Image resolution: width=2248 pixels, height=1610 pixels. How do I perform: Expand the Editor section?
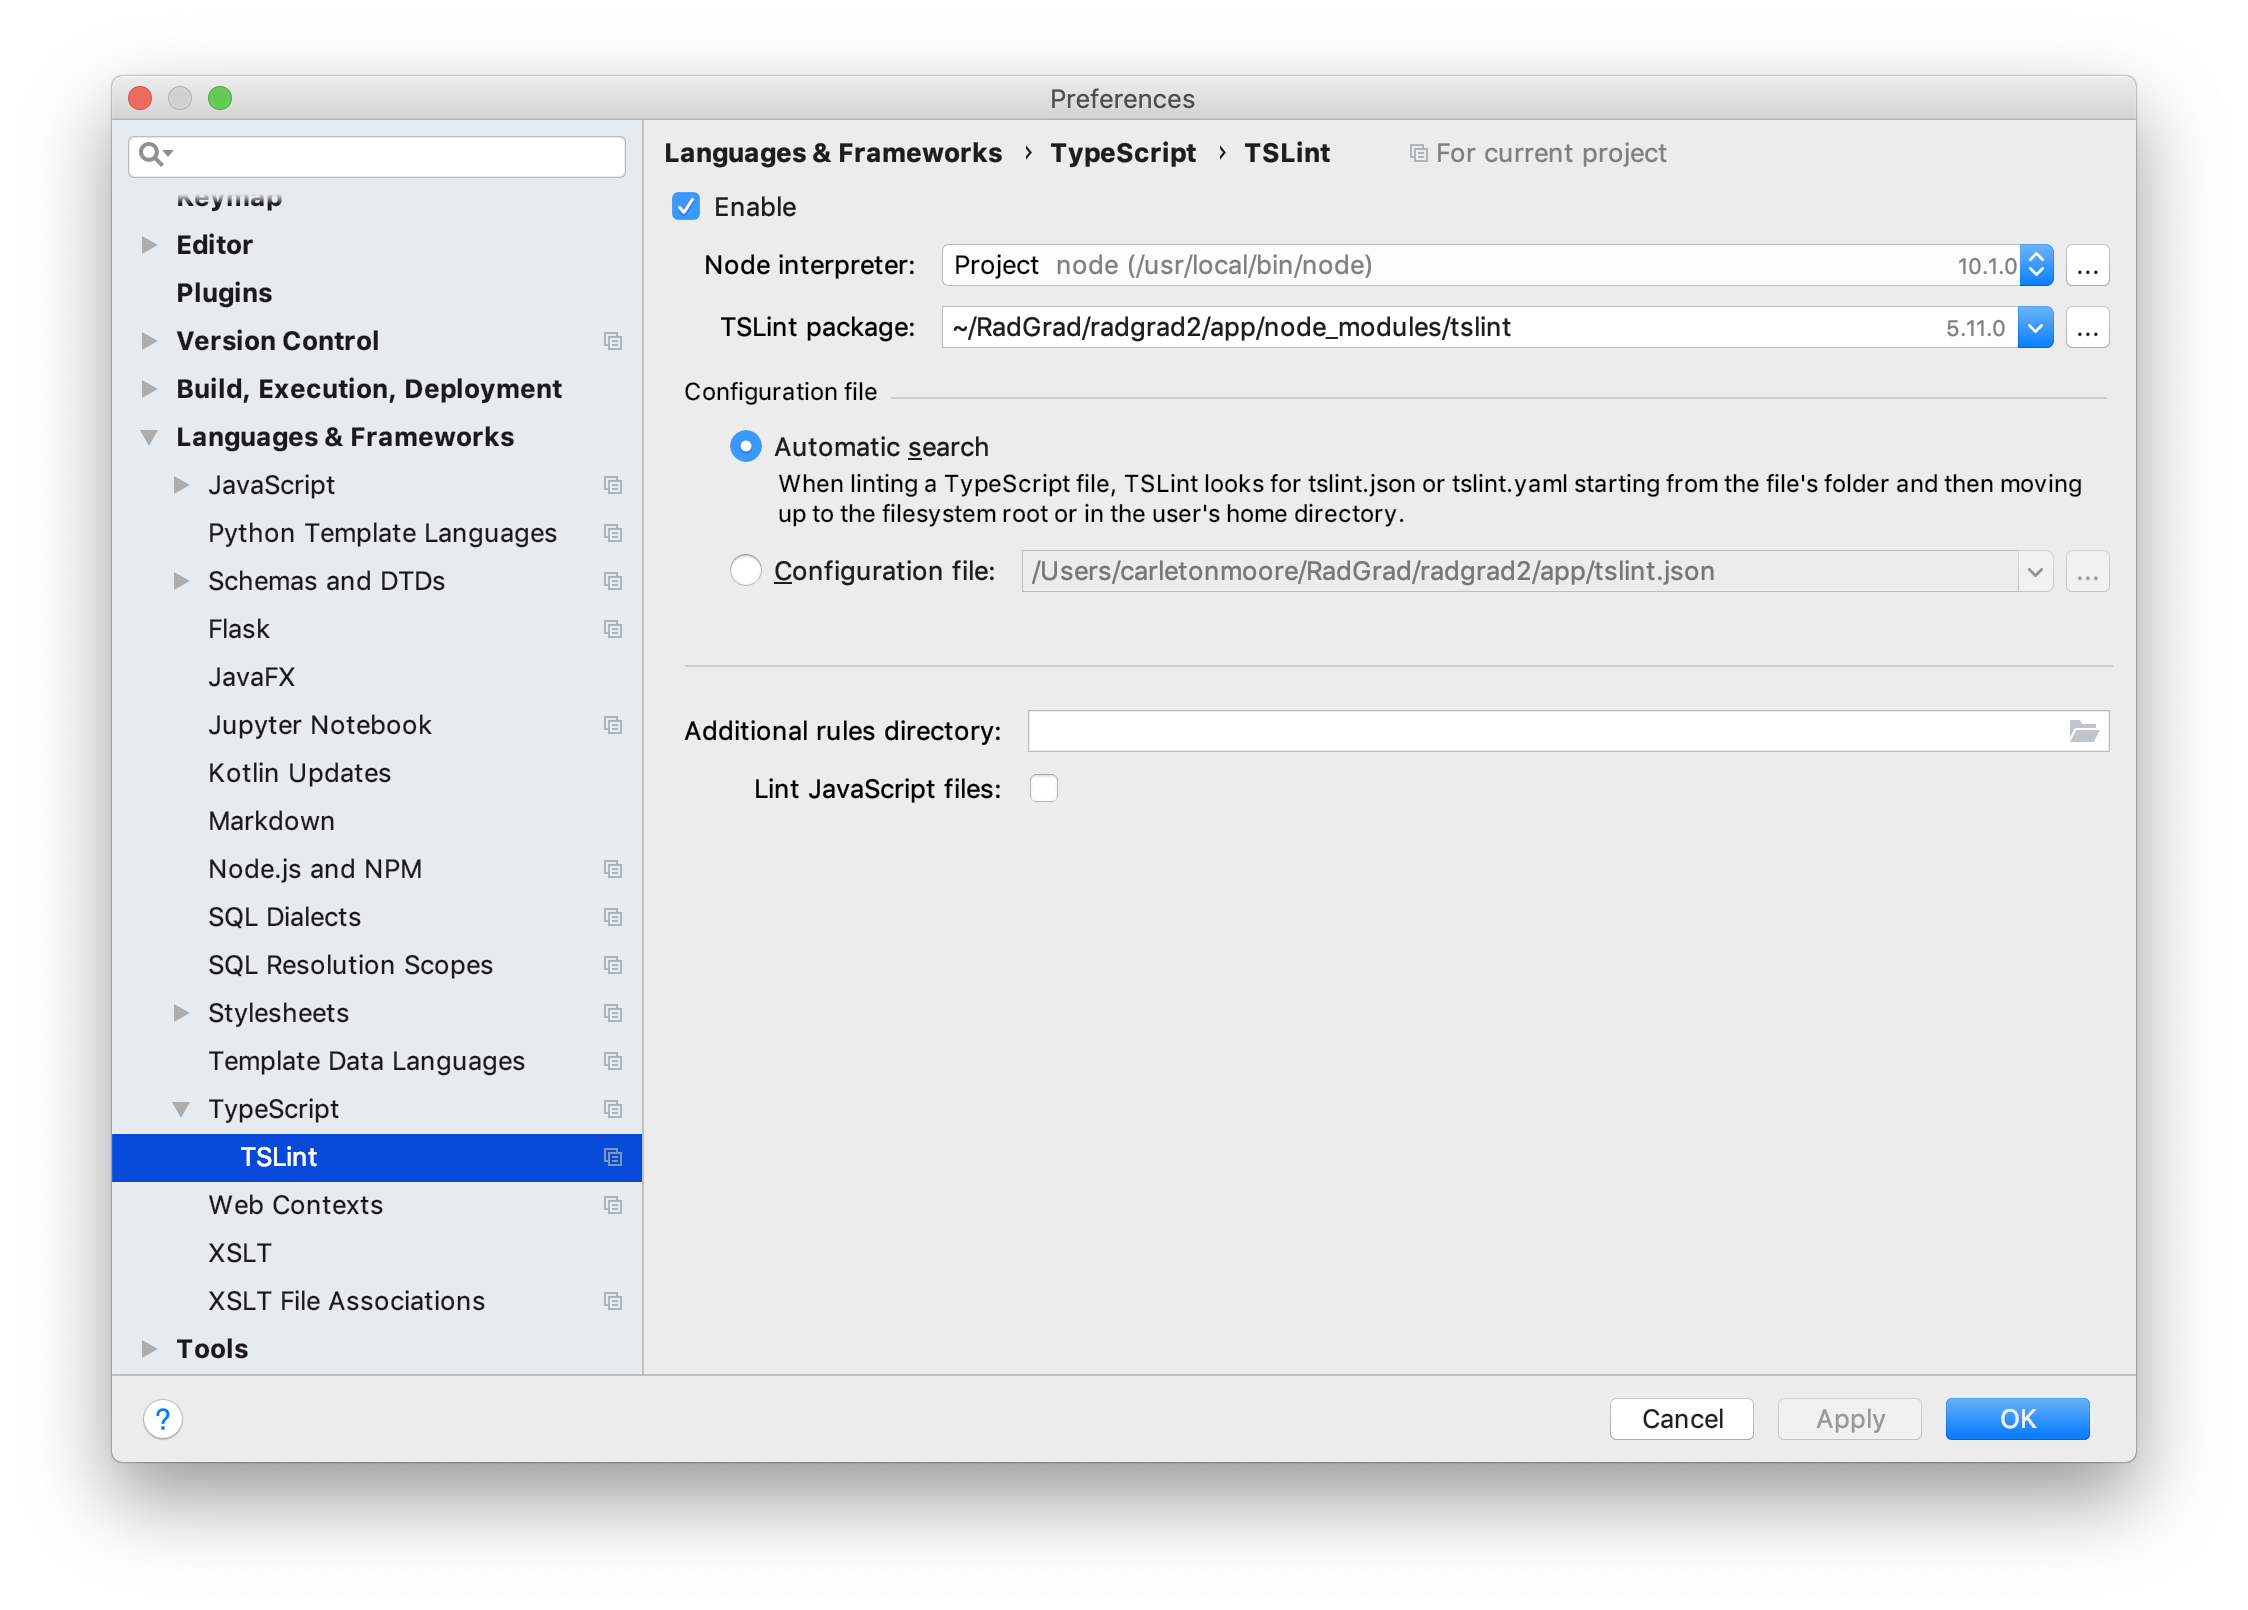coord(150,245)
